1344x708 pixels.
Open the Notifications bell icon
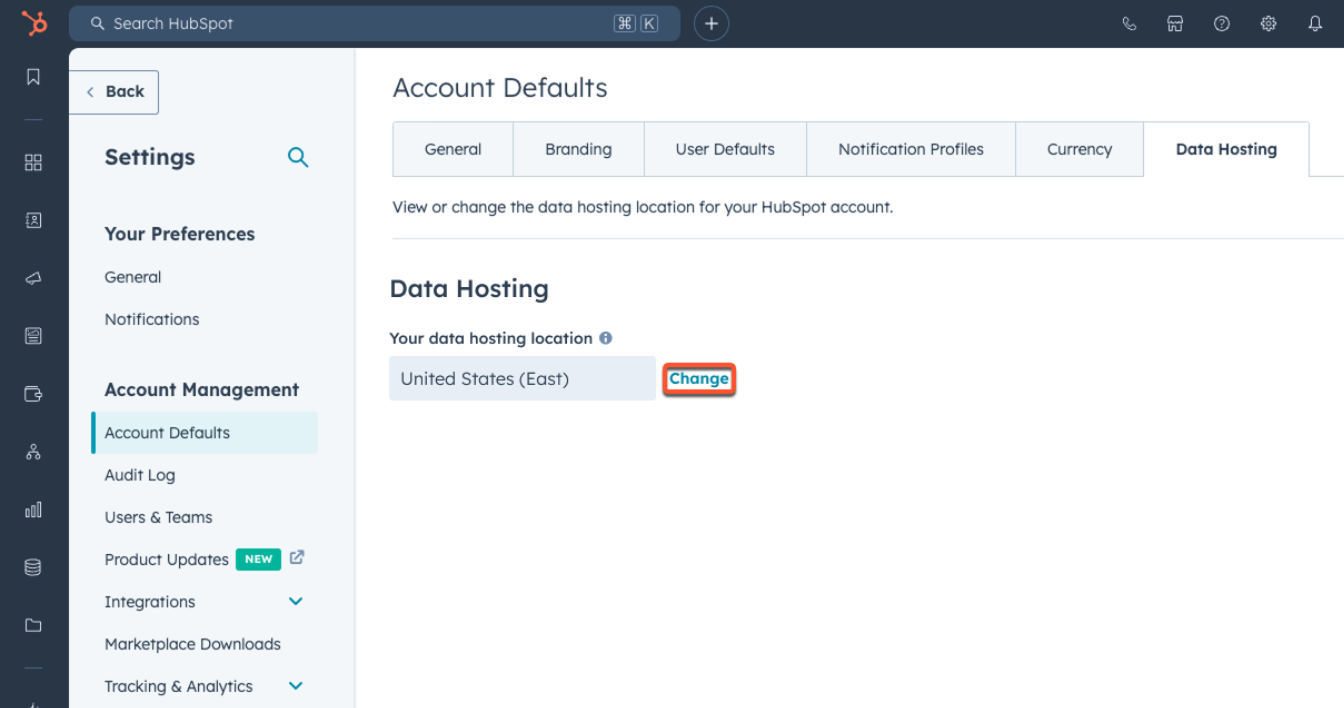point(1315,24)
